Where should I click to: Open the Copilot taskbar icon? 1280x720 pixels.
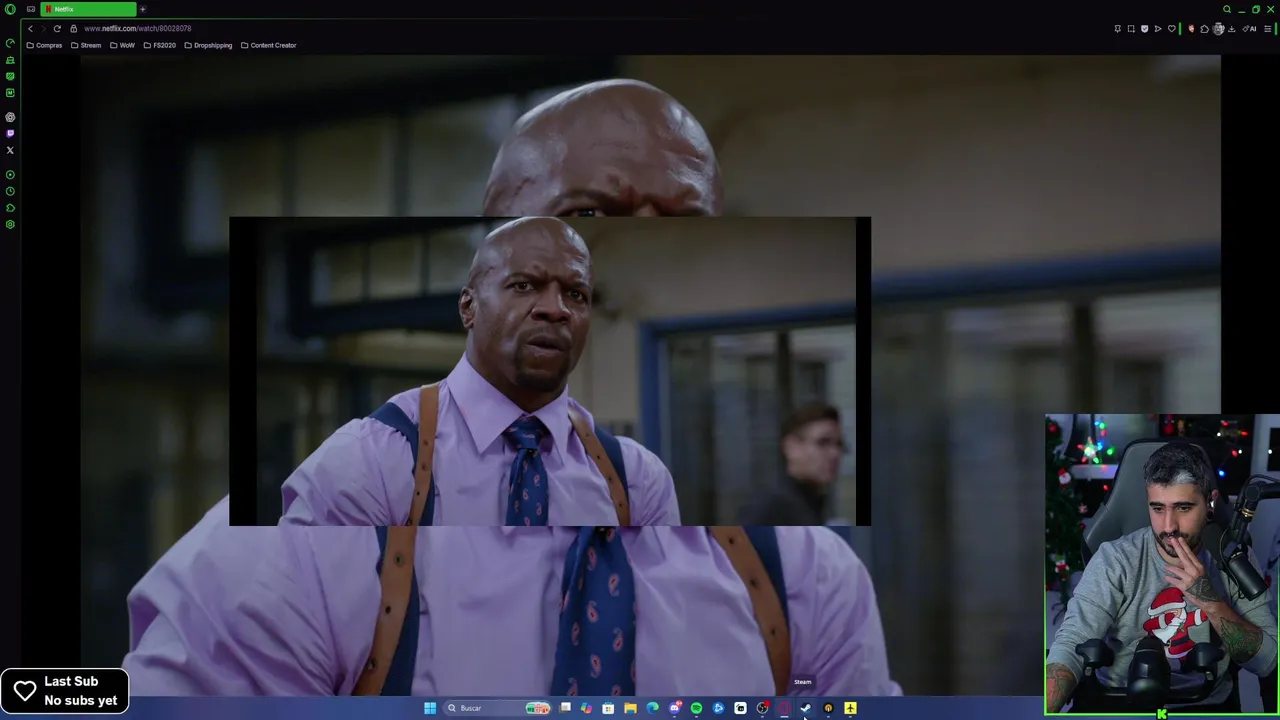[586, 708]
